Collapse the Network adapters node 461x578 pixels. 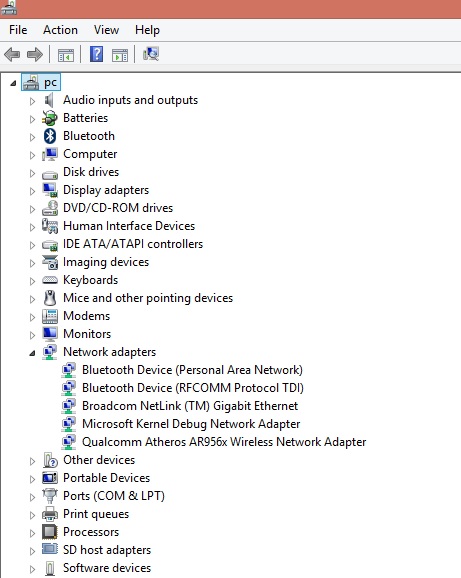point(32,353)
